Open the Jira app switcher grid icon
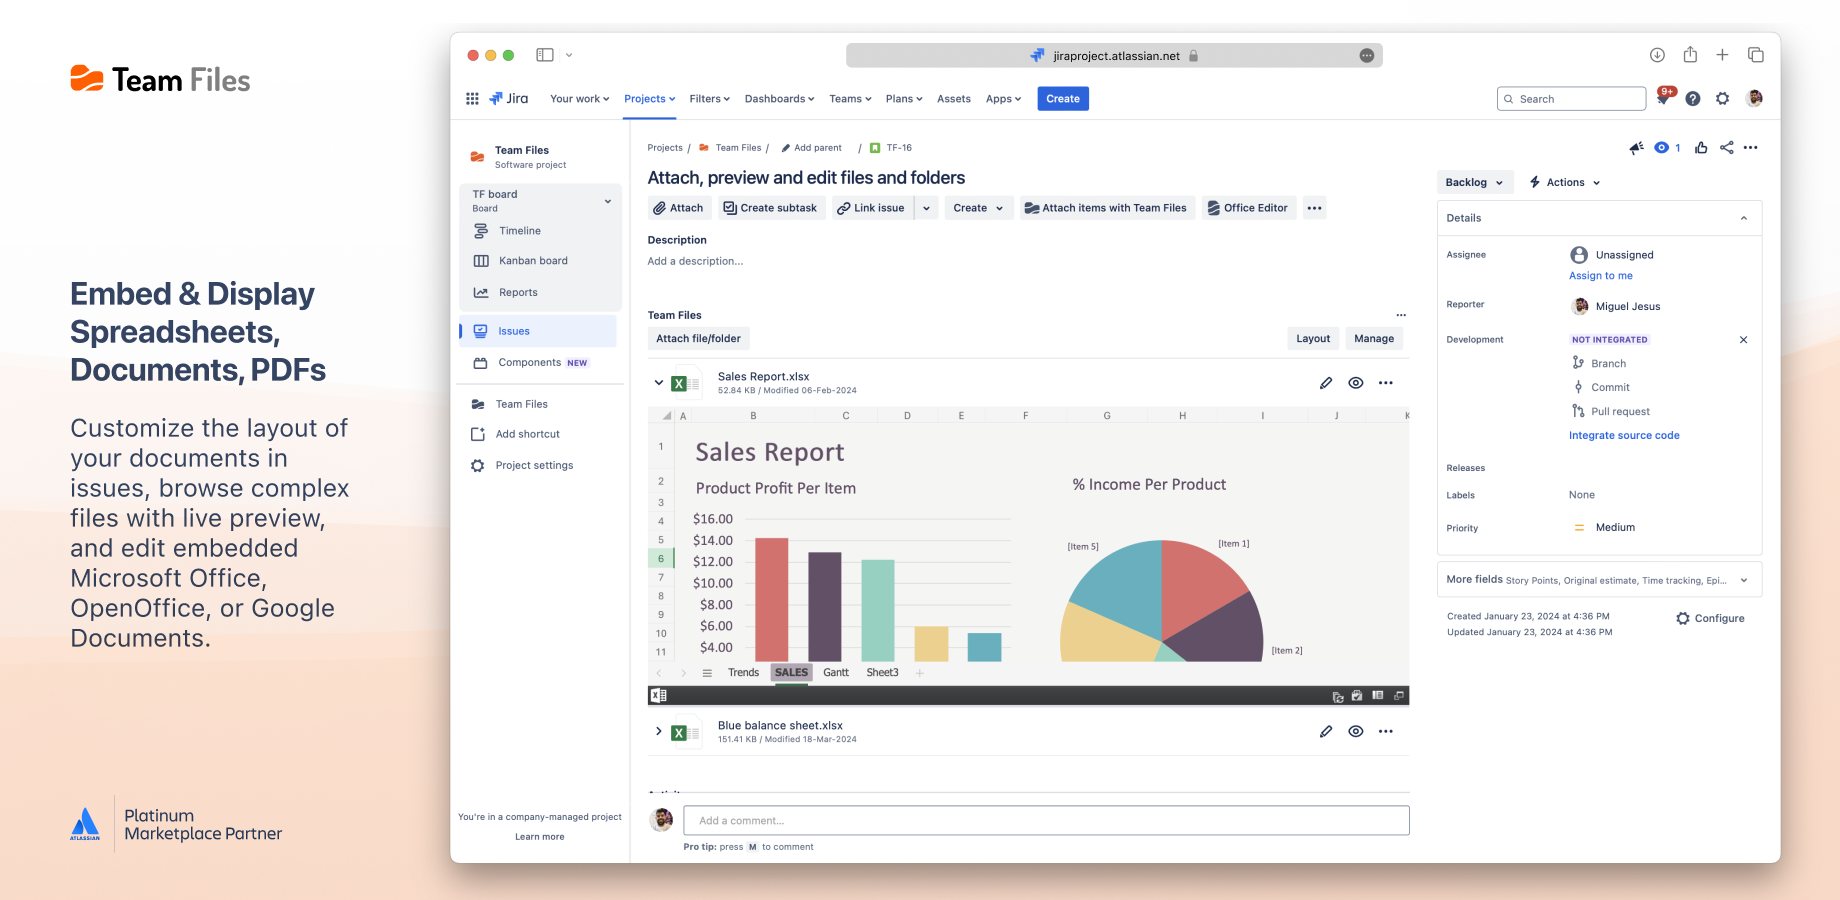This screenshot has width=1840, height=900. coord(472,98)
